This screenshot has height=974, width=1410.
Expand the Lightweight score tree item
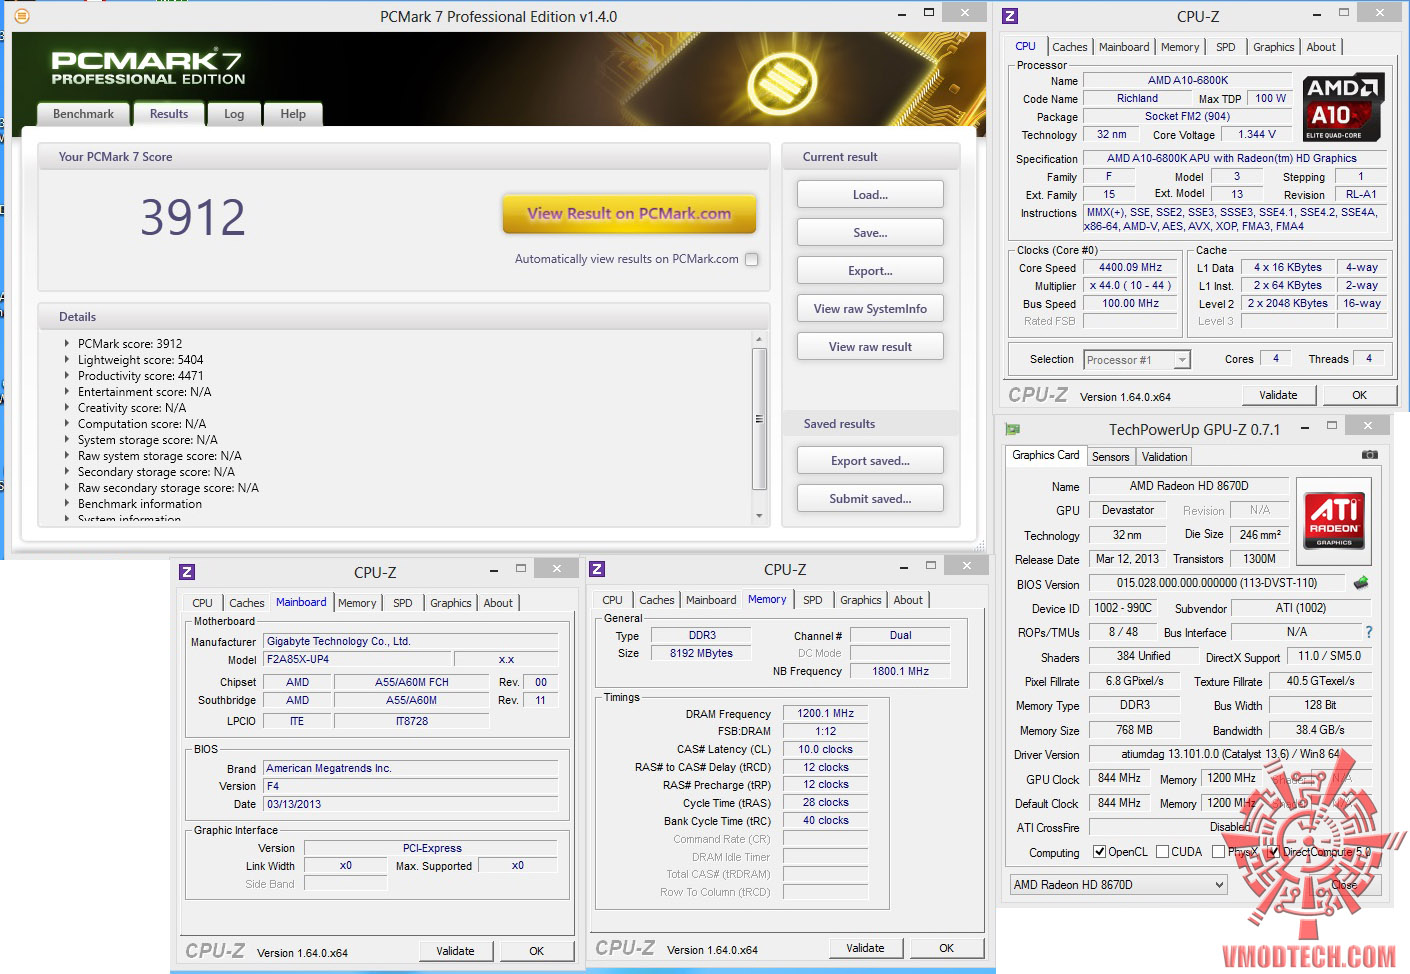click(x=67, y=360)
